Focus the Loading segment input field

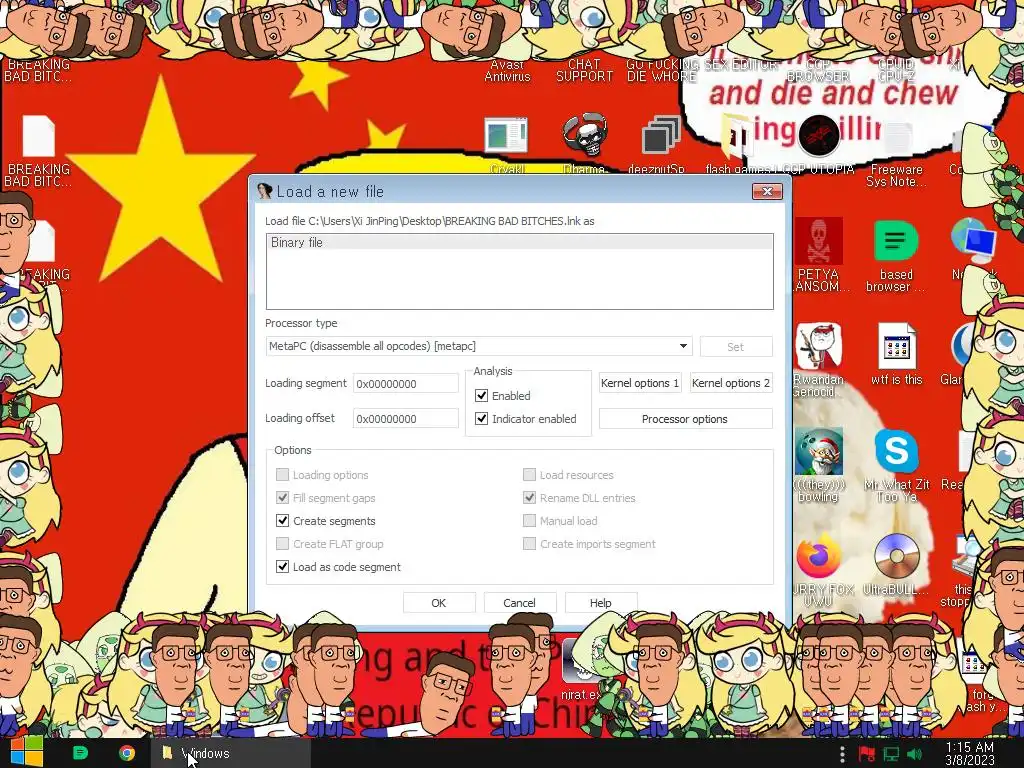click(x=406, y=383)
